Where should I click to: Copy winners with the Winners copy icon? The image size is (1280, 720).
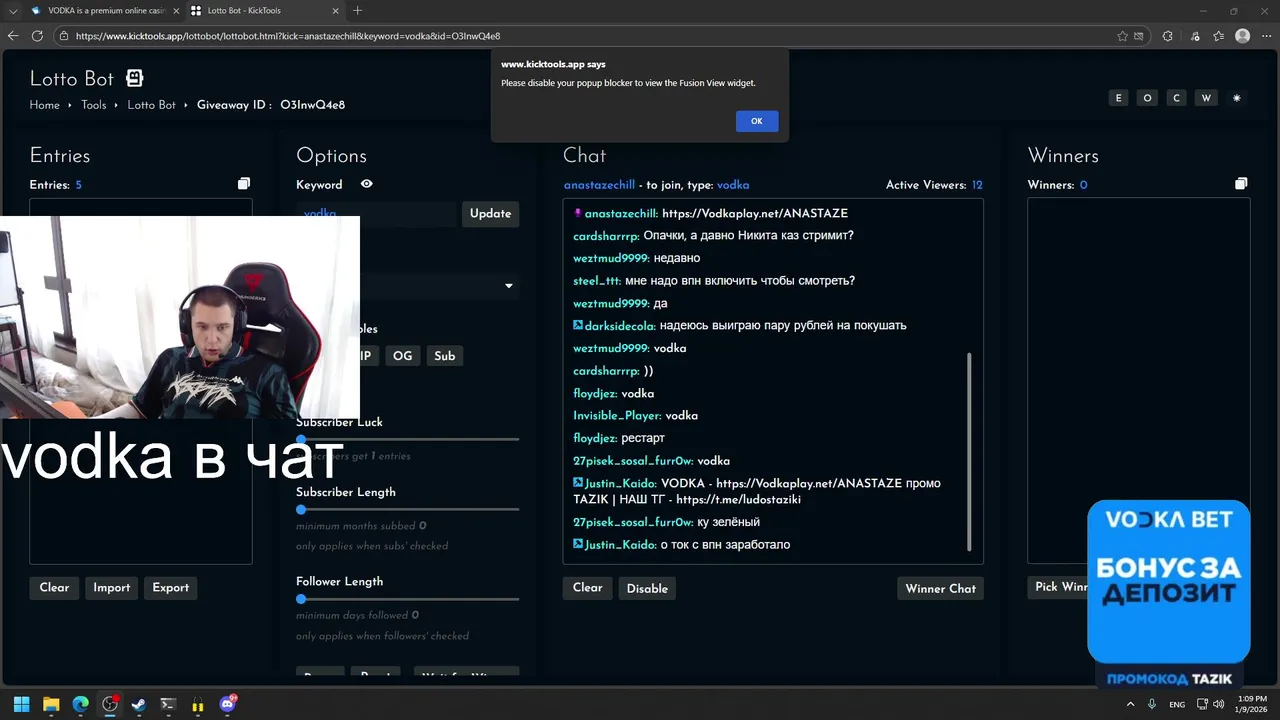click(1241, 184)
